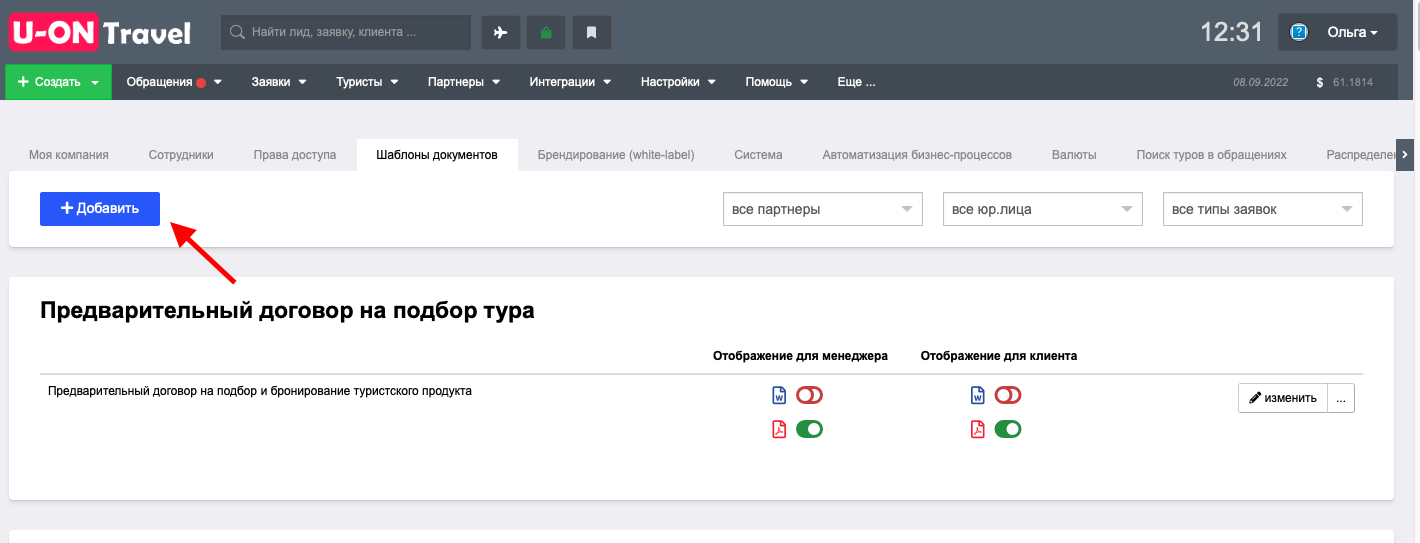
Task: Click the изменить button
Action: click(1283, 397)
